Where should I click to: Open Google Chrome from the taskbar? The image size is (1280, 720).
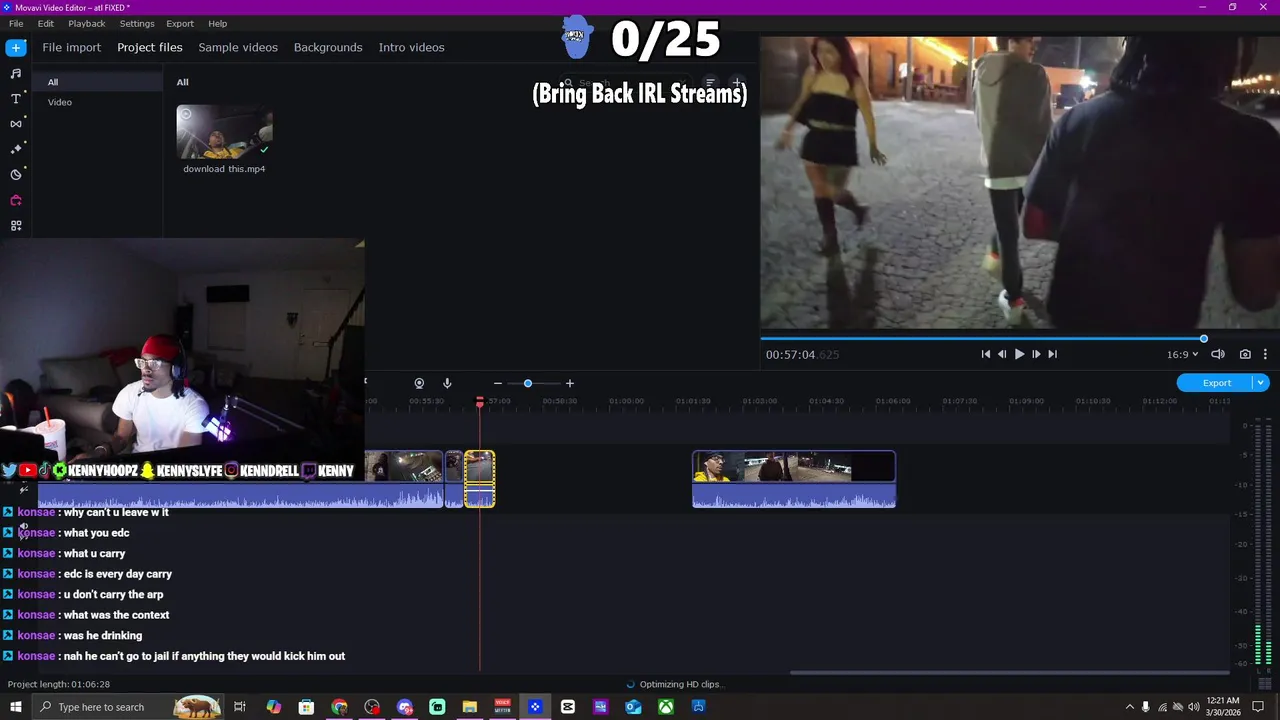click(339, 707)
